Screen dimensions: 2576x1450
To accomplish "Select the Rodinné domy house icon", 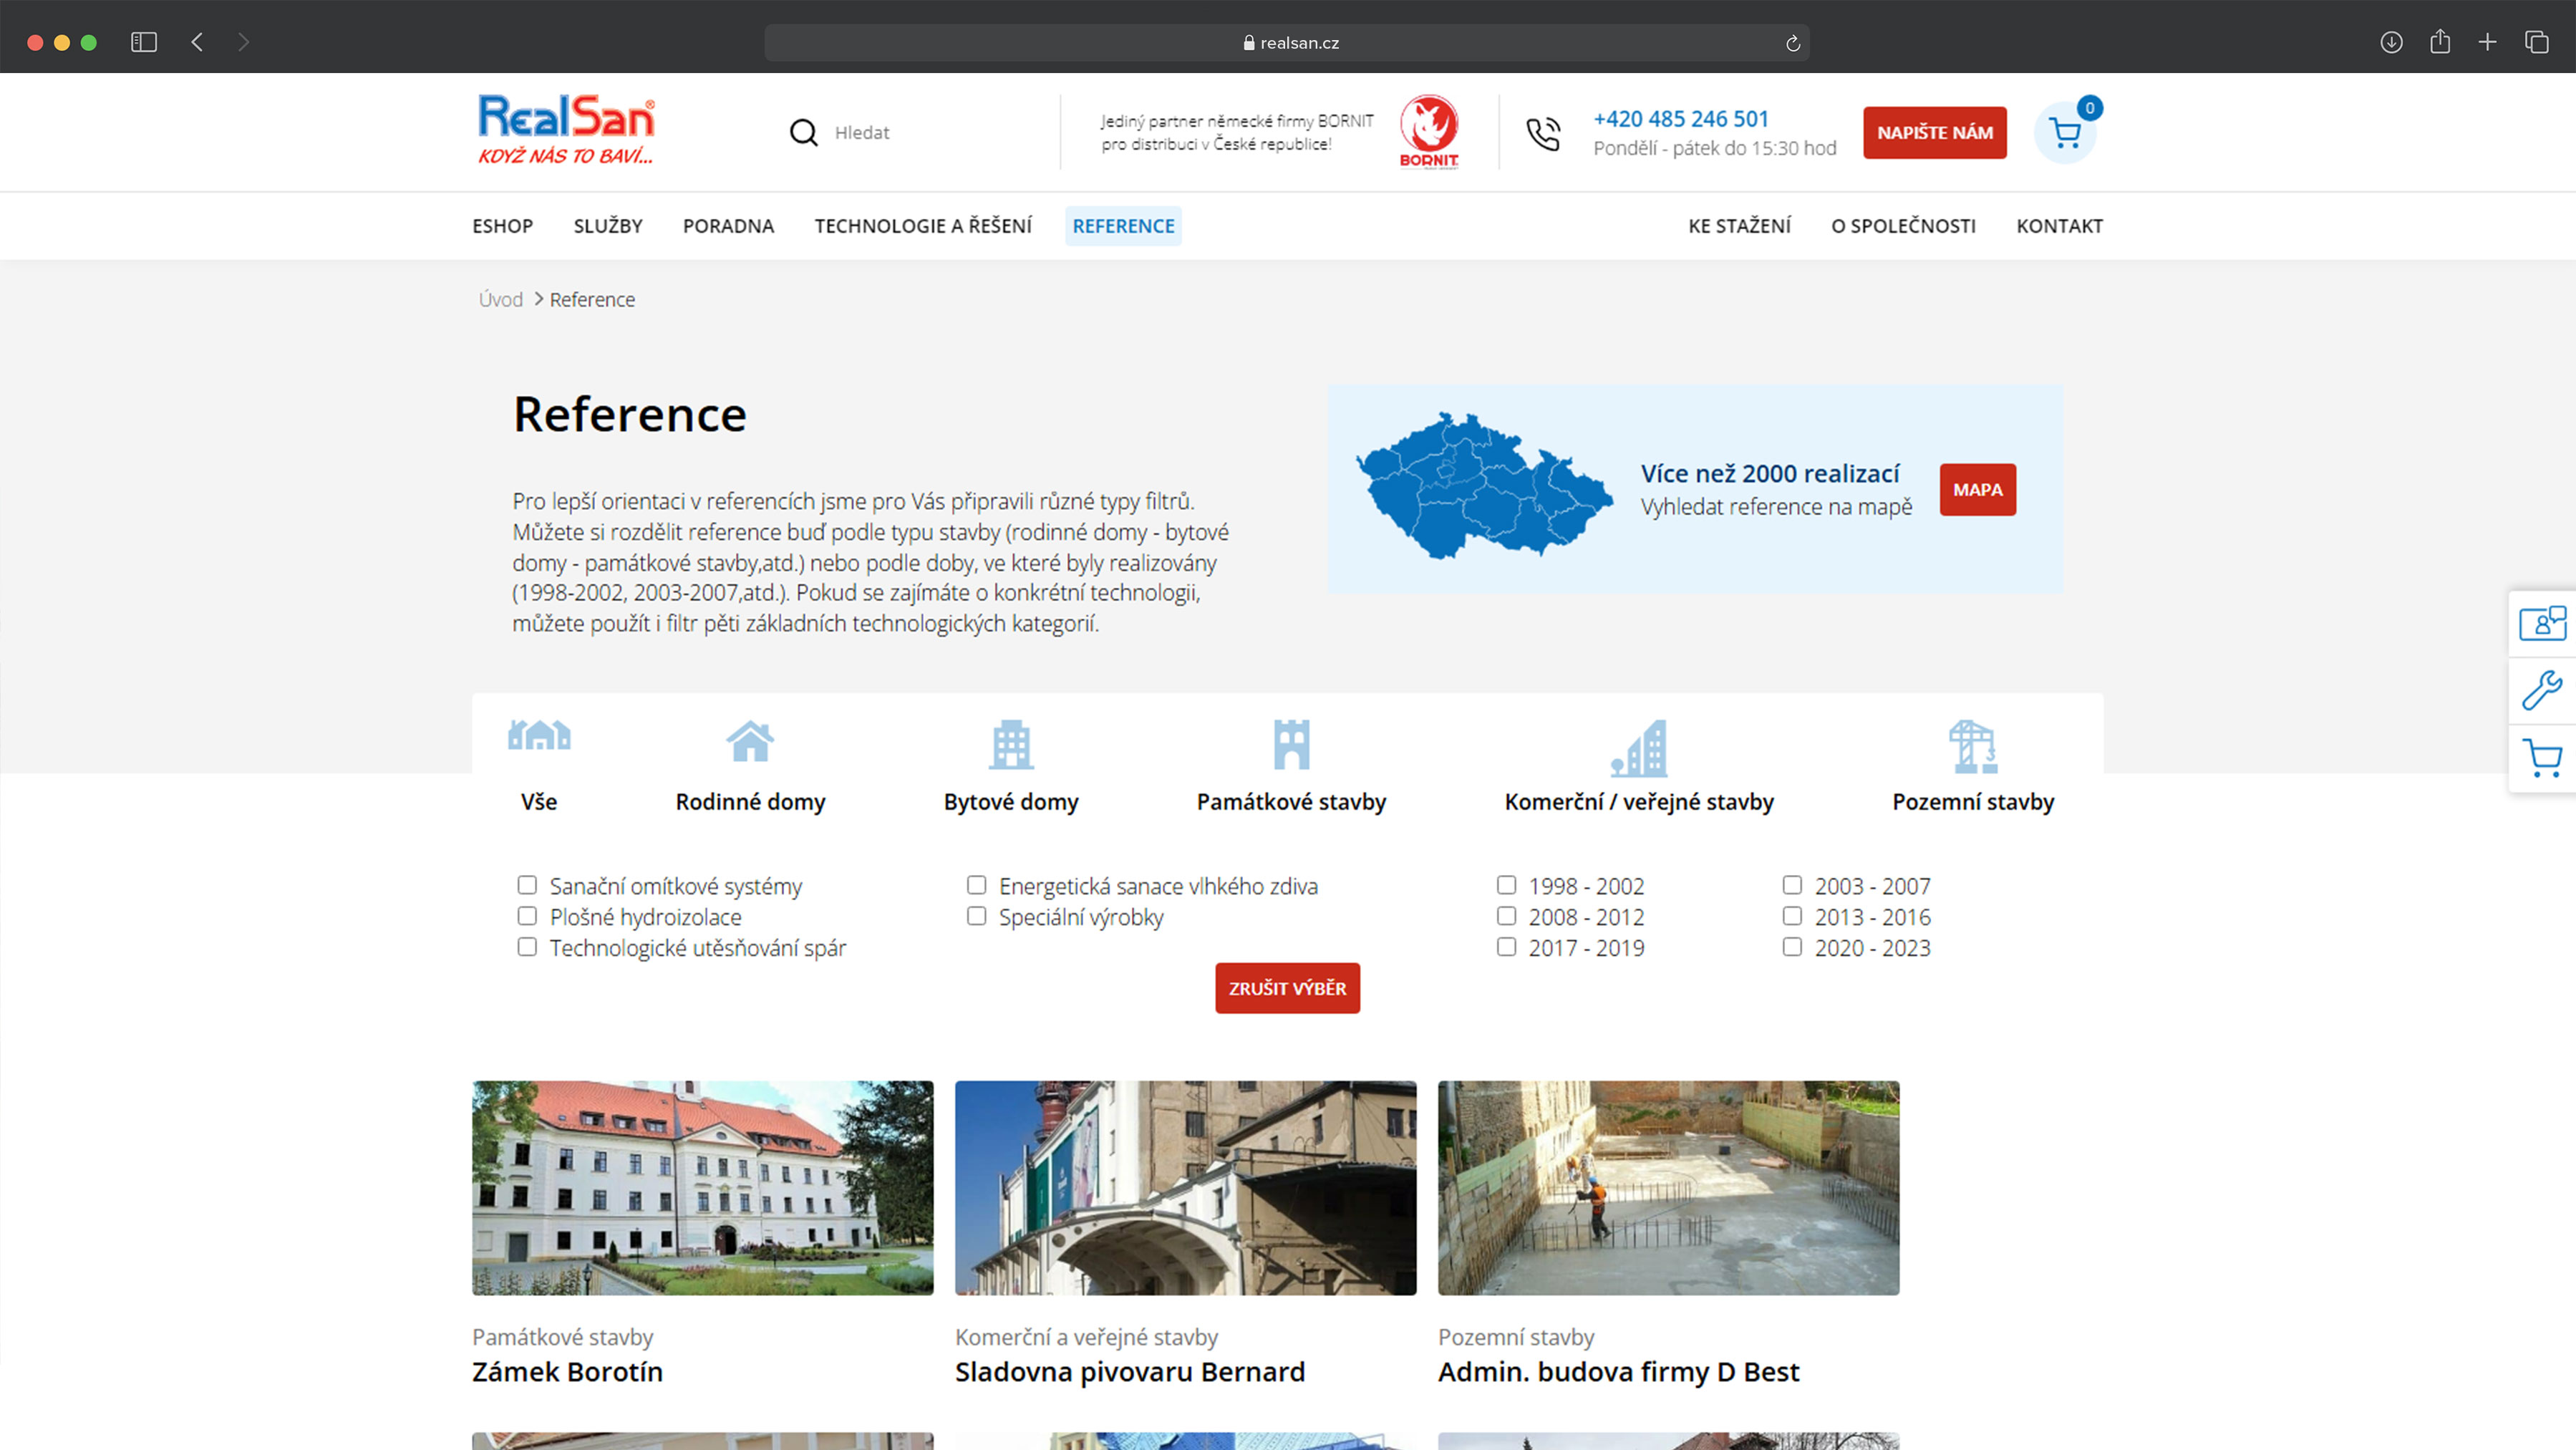I will click(750, 742).
